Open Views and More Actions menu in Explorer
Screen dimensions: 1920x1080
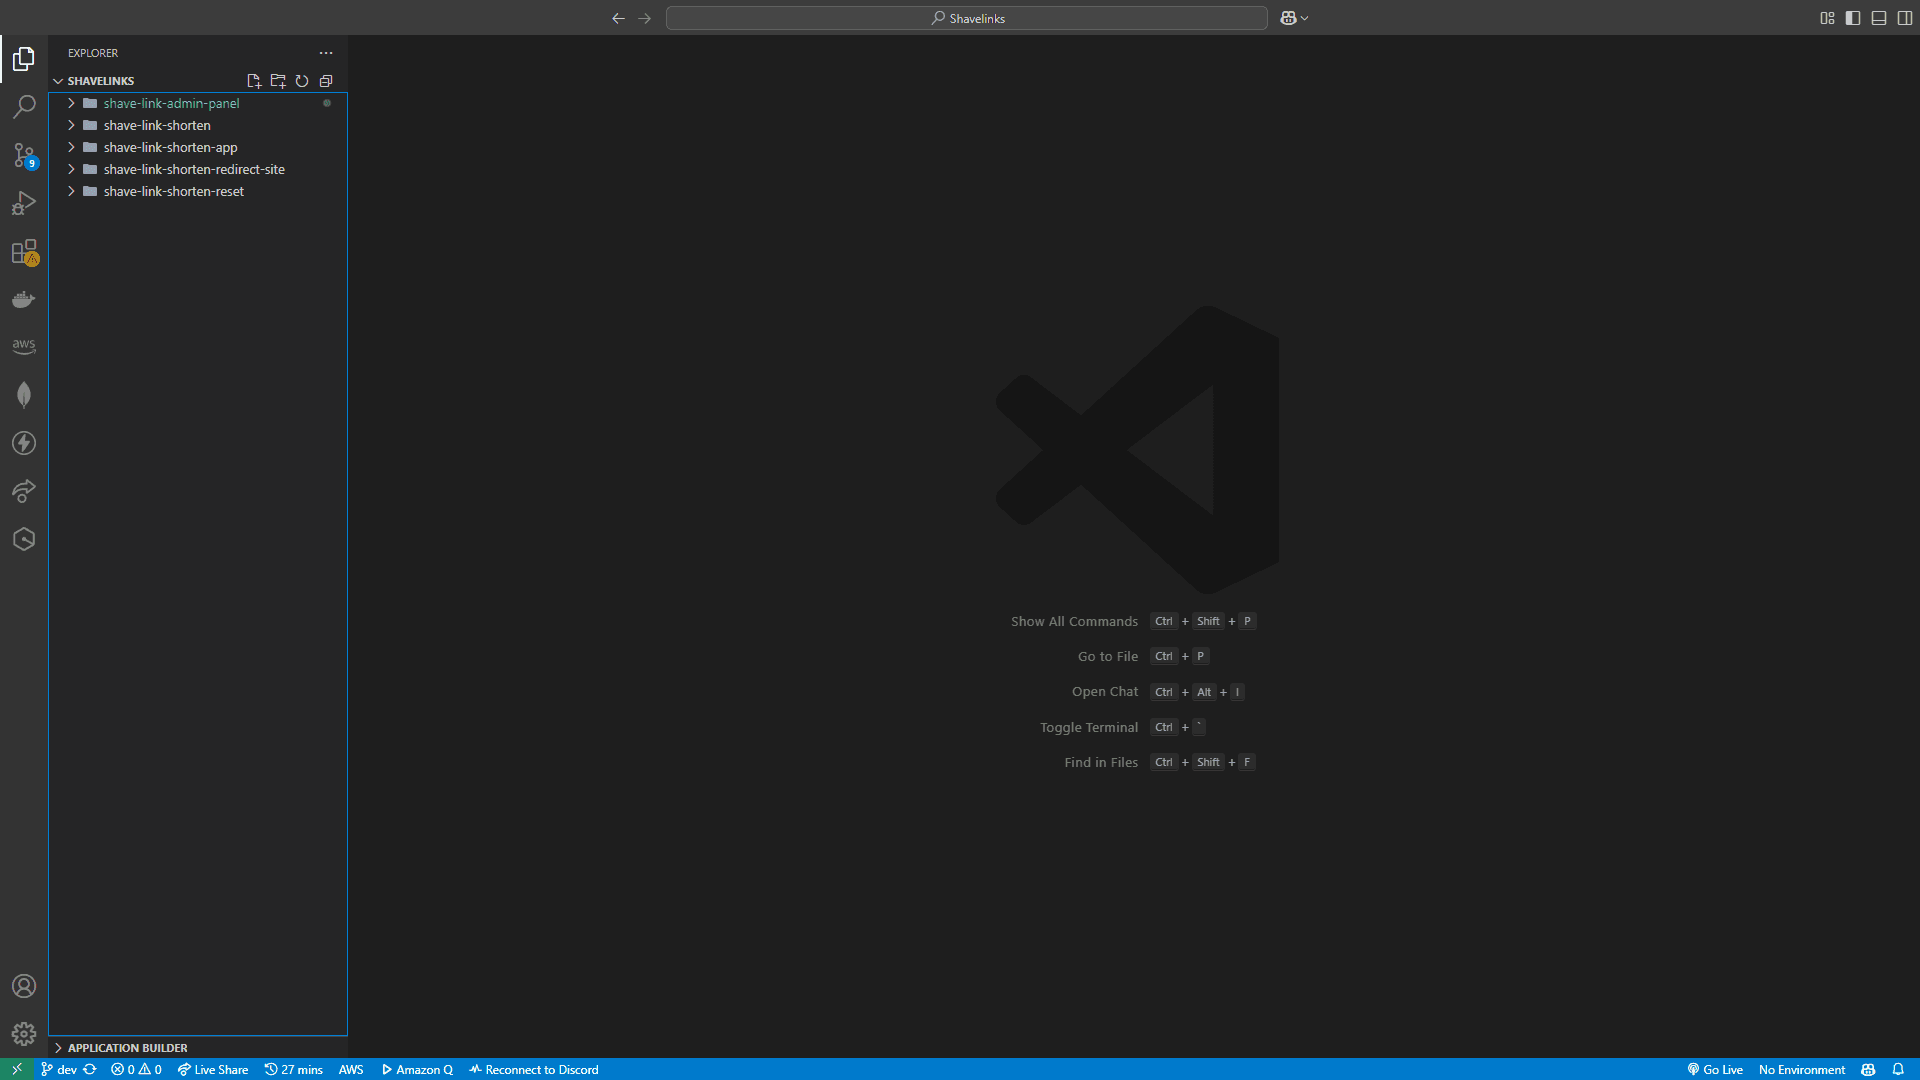pos(326,53)
